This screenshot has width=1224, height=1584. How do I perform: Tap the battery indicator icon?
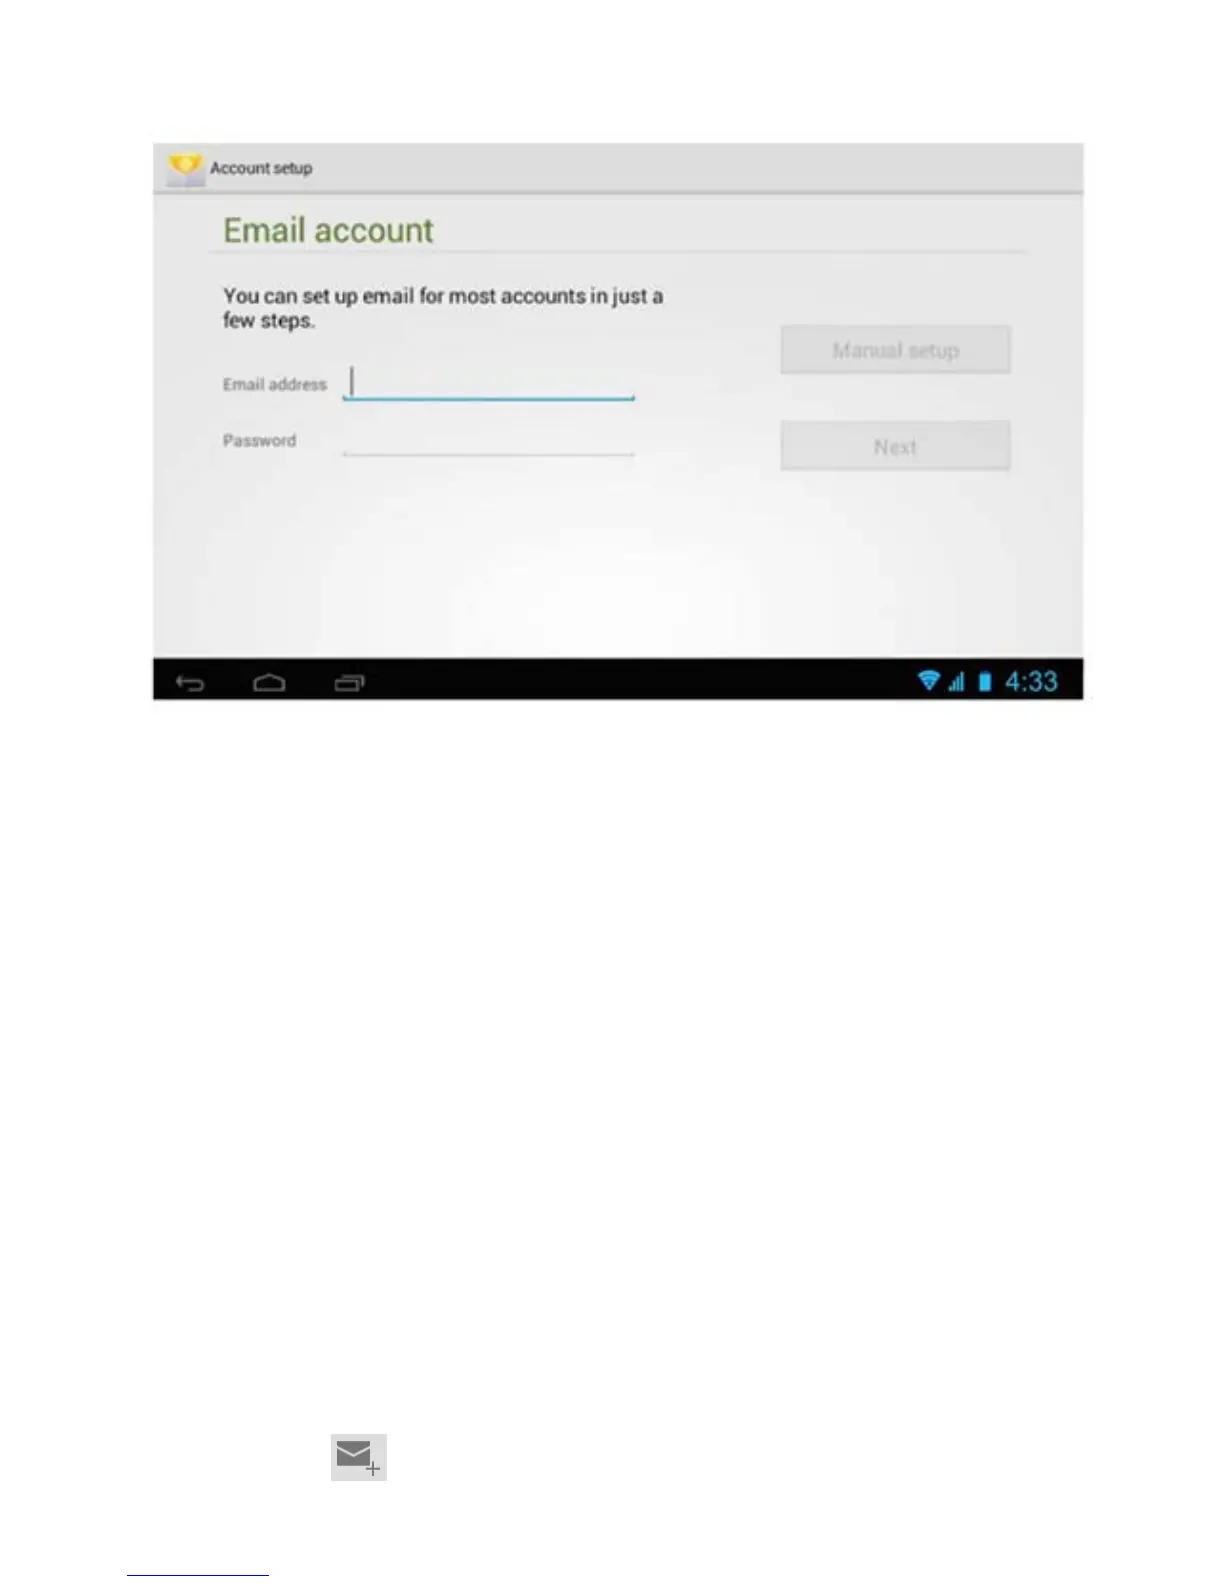(985, 682)
